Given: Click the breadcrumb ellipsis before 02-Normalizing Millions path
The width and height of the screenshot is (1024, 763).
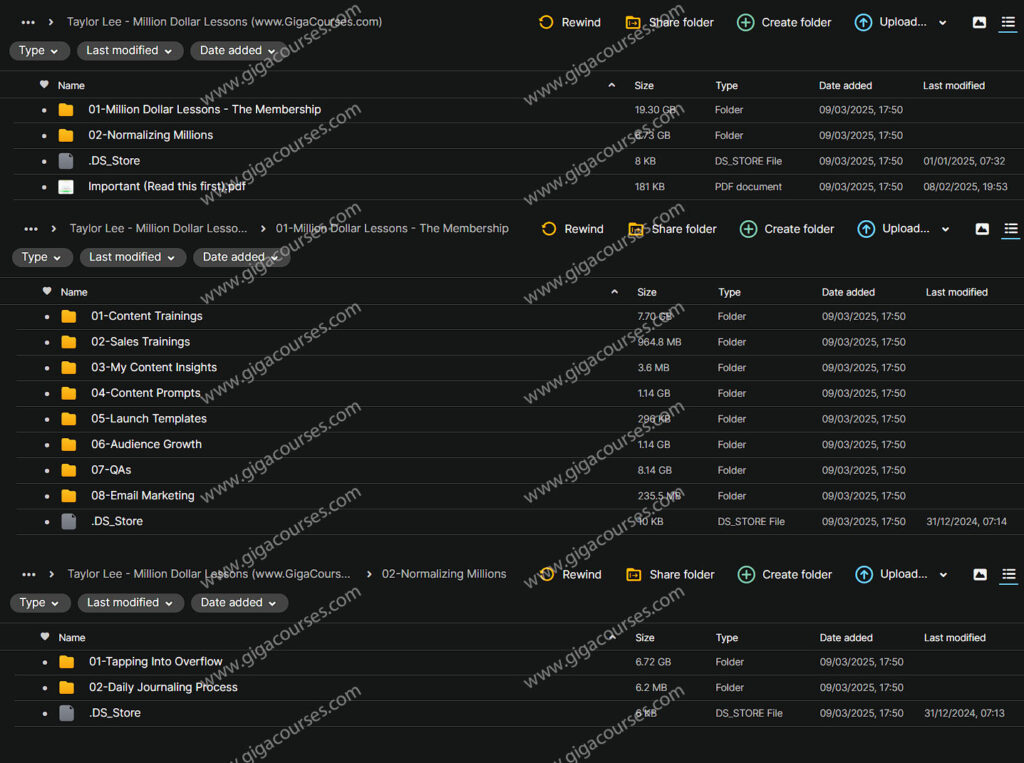Looking at the screenshot, I should 31,574.
